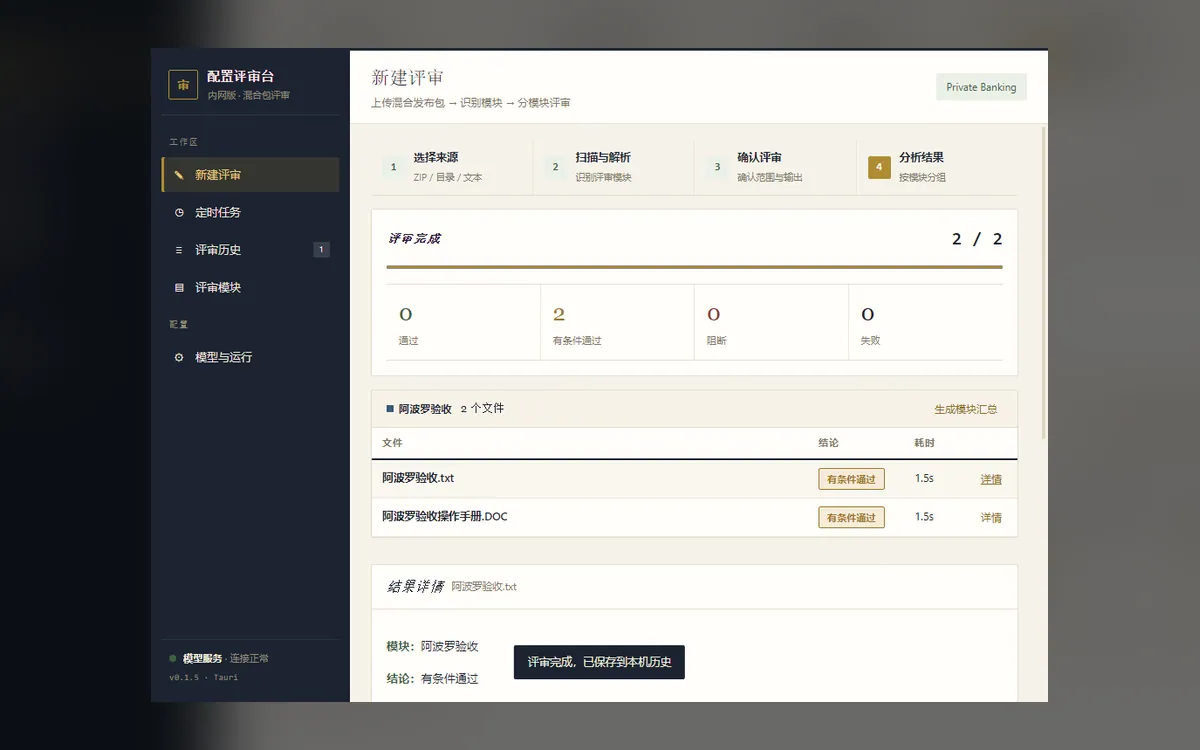Click the list icon beside 评审历史

179,250
